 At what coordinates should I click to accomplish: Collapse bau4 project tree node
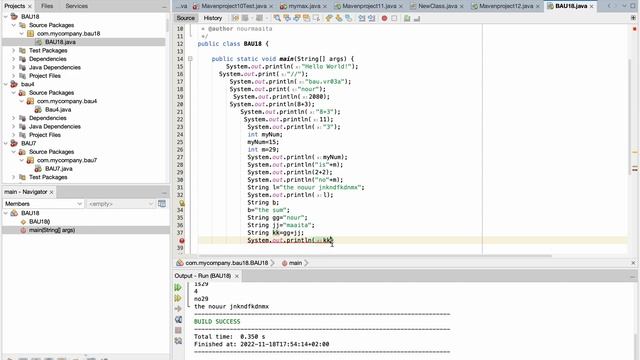6,84
